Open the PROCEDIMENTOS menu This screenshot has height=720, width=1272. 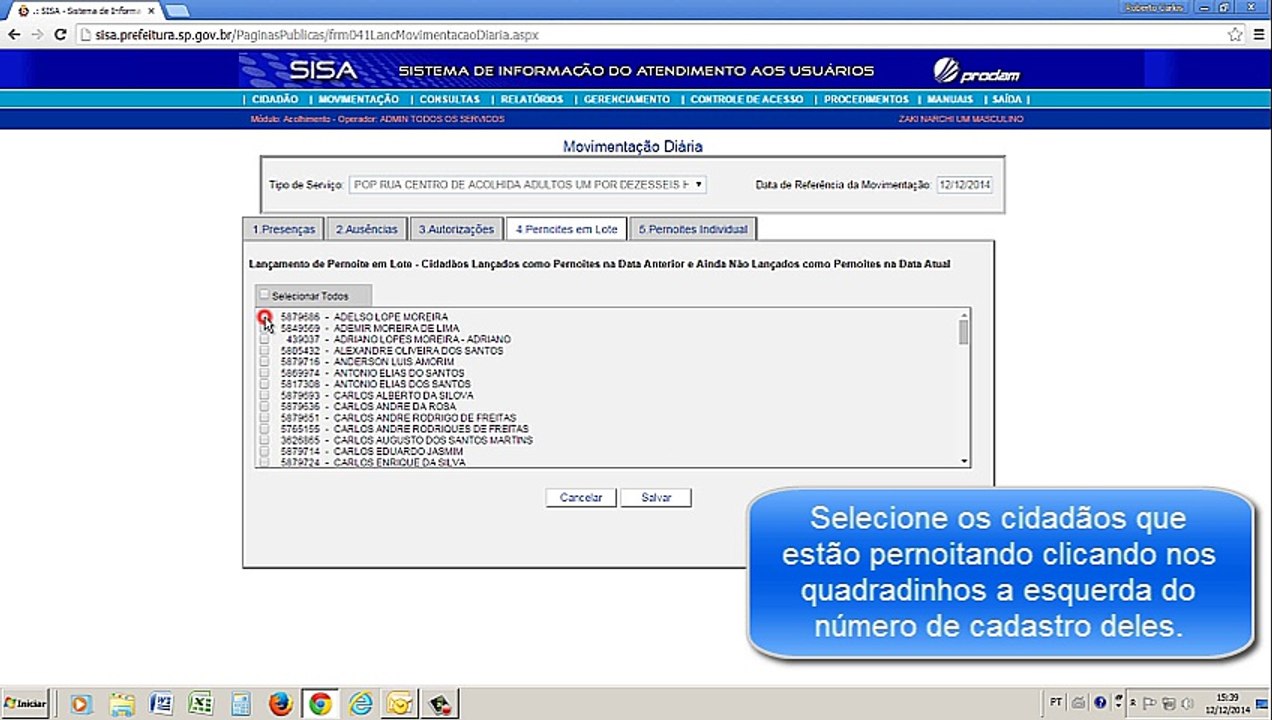866,99
